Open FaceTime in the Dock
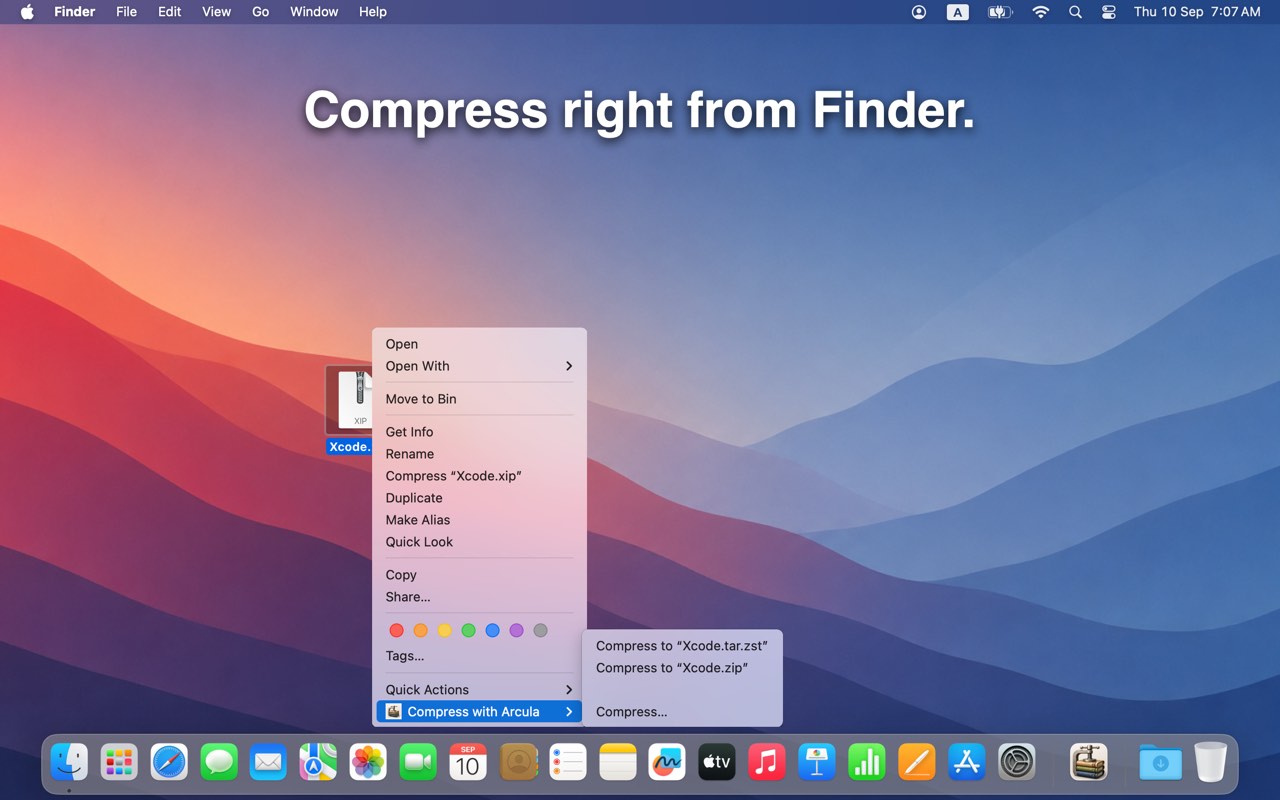 [418, 763]
